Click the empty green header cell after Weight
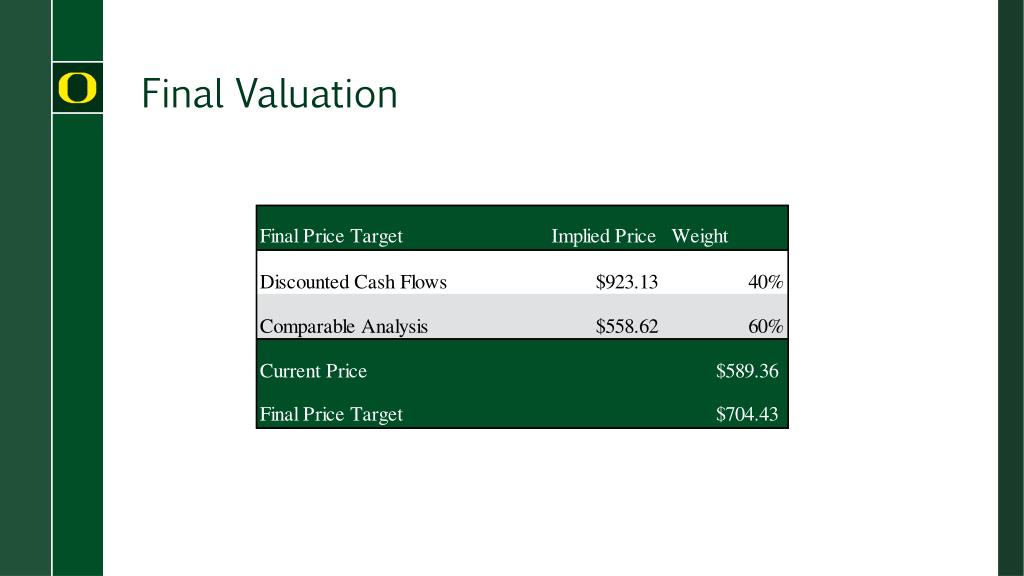The height and width of the screenshot is (576, 1024). click(x=760, y=237)
